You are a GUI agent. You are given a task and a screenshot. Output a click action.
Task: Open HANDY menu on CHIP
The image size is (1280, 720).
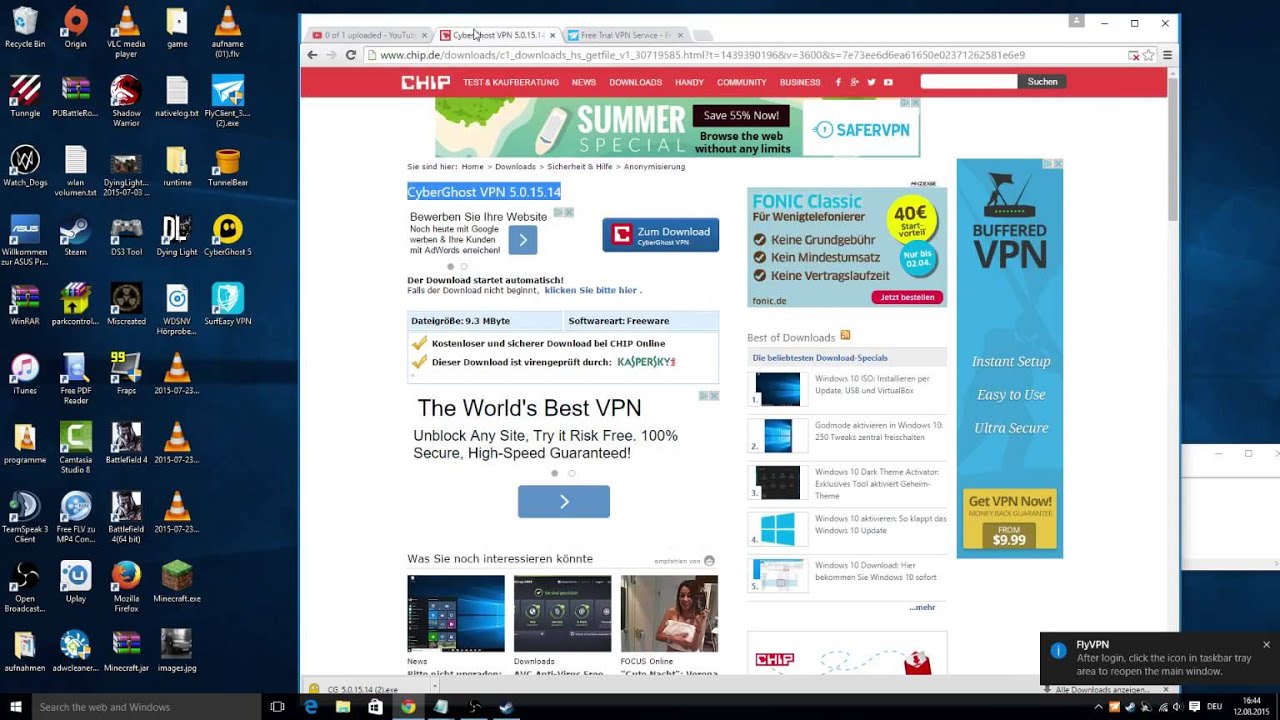pos(689,82)
